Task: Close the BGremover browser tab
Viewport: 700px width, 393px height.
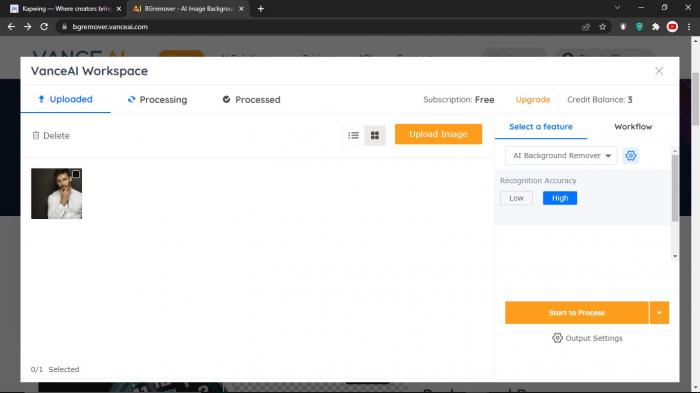Action: 241,8
